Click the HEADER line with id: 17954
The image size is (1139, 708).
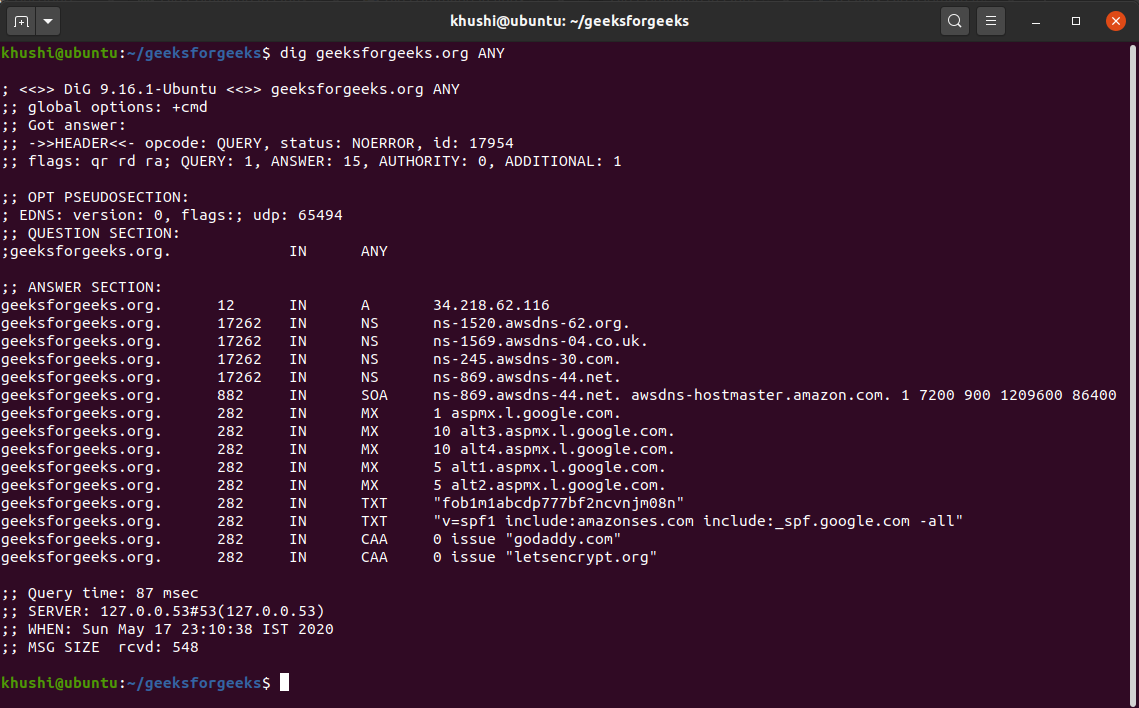coord(257,143)
